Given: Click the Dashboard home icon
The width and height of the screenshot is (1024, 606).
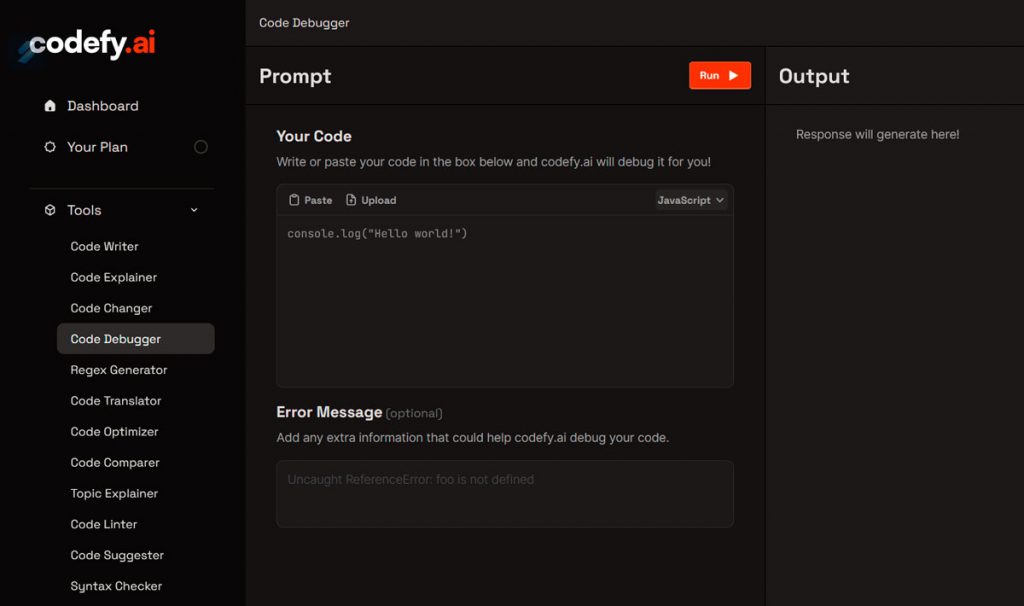Looking at the screenshot, I should click(50, 106).
